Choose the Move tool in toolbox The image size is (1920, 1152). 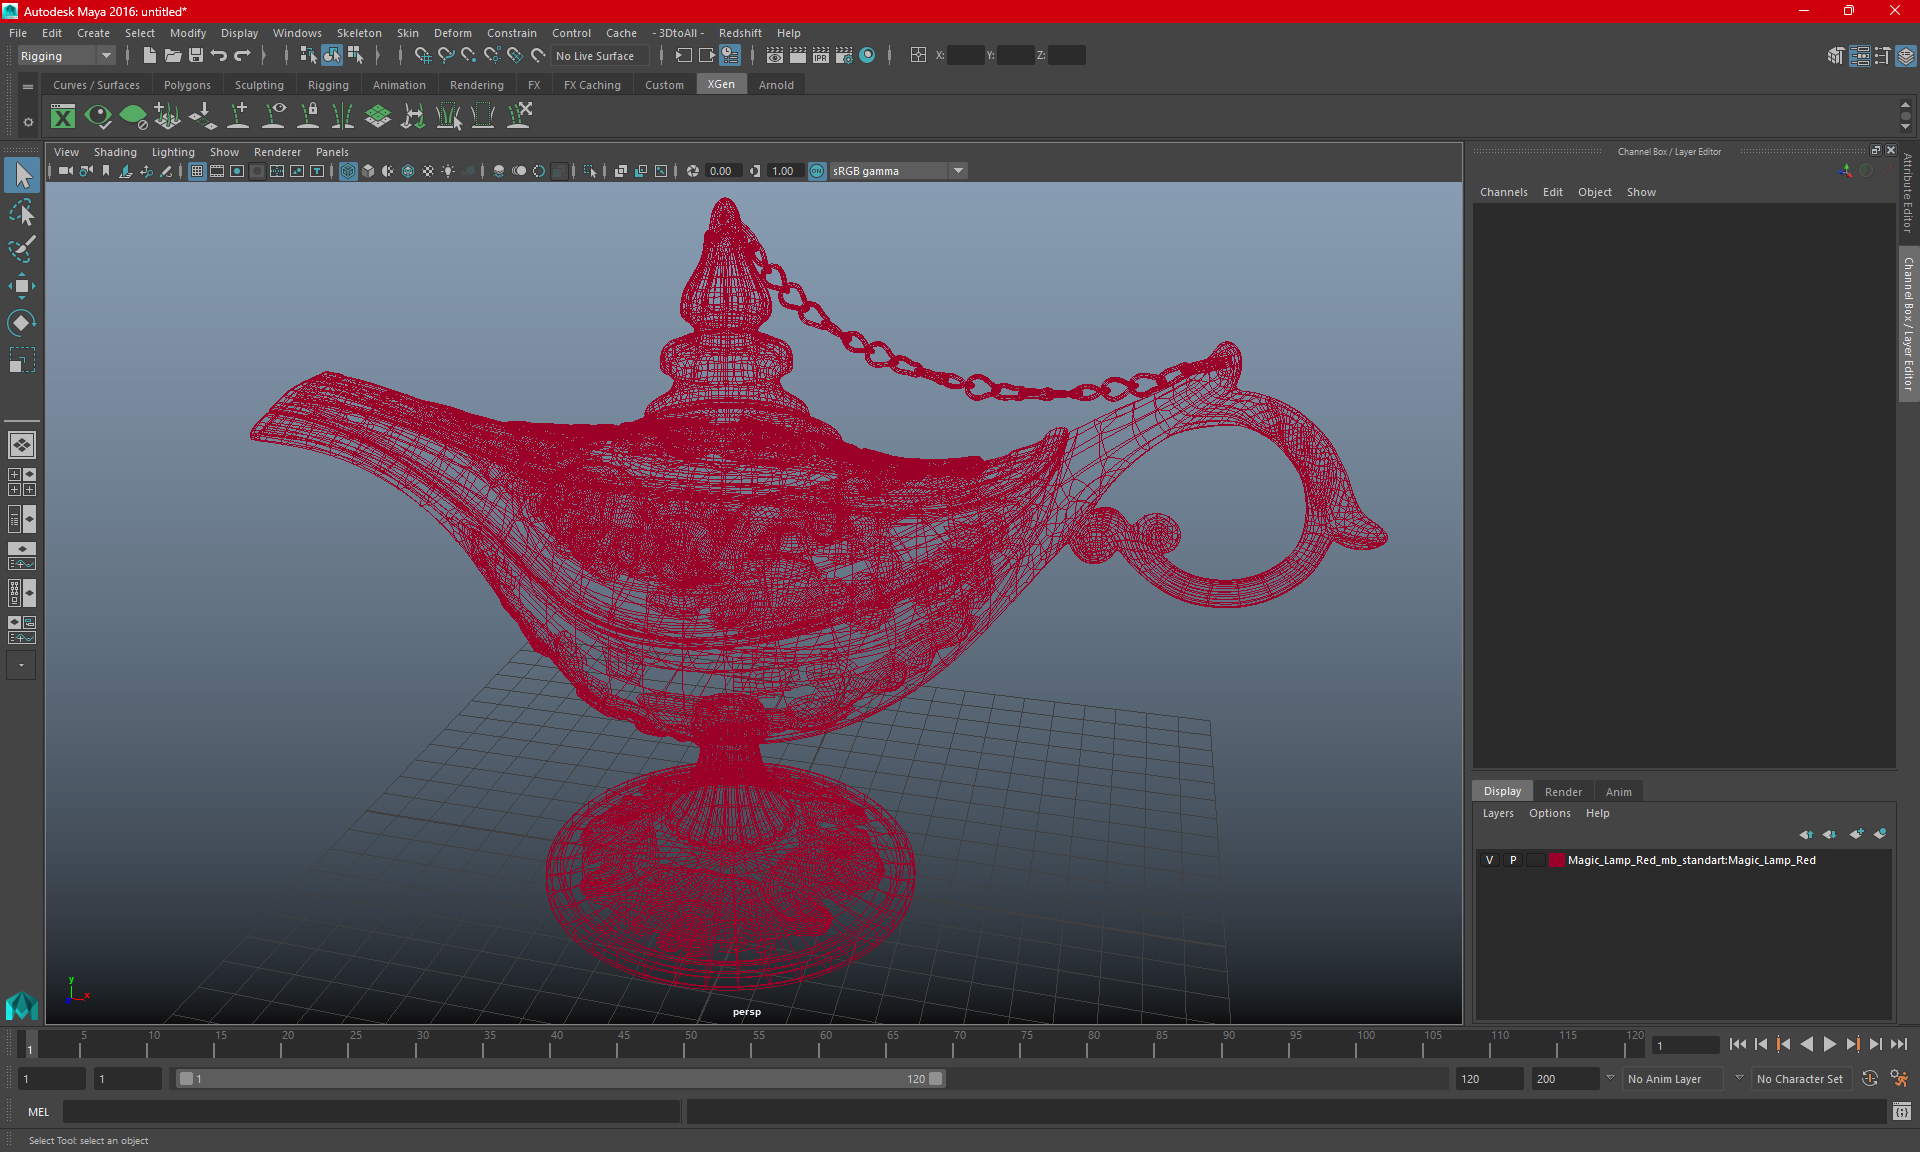point(21,286)
